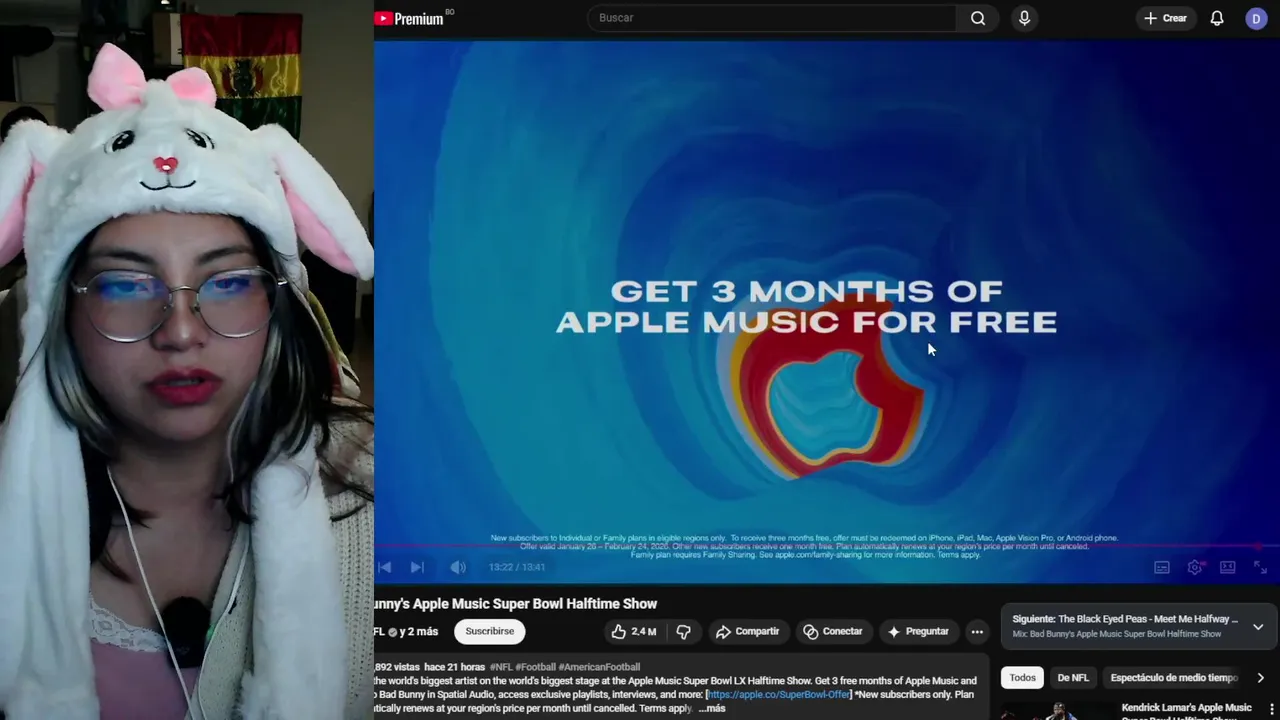
Task: Open the notifications bell
Action: (x=1217, y=18)
